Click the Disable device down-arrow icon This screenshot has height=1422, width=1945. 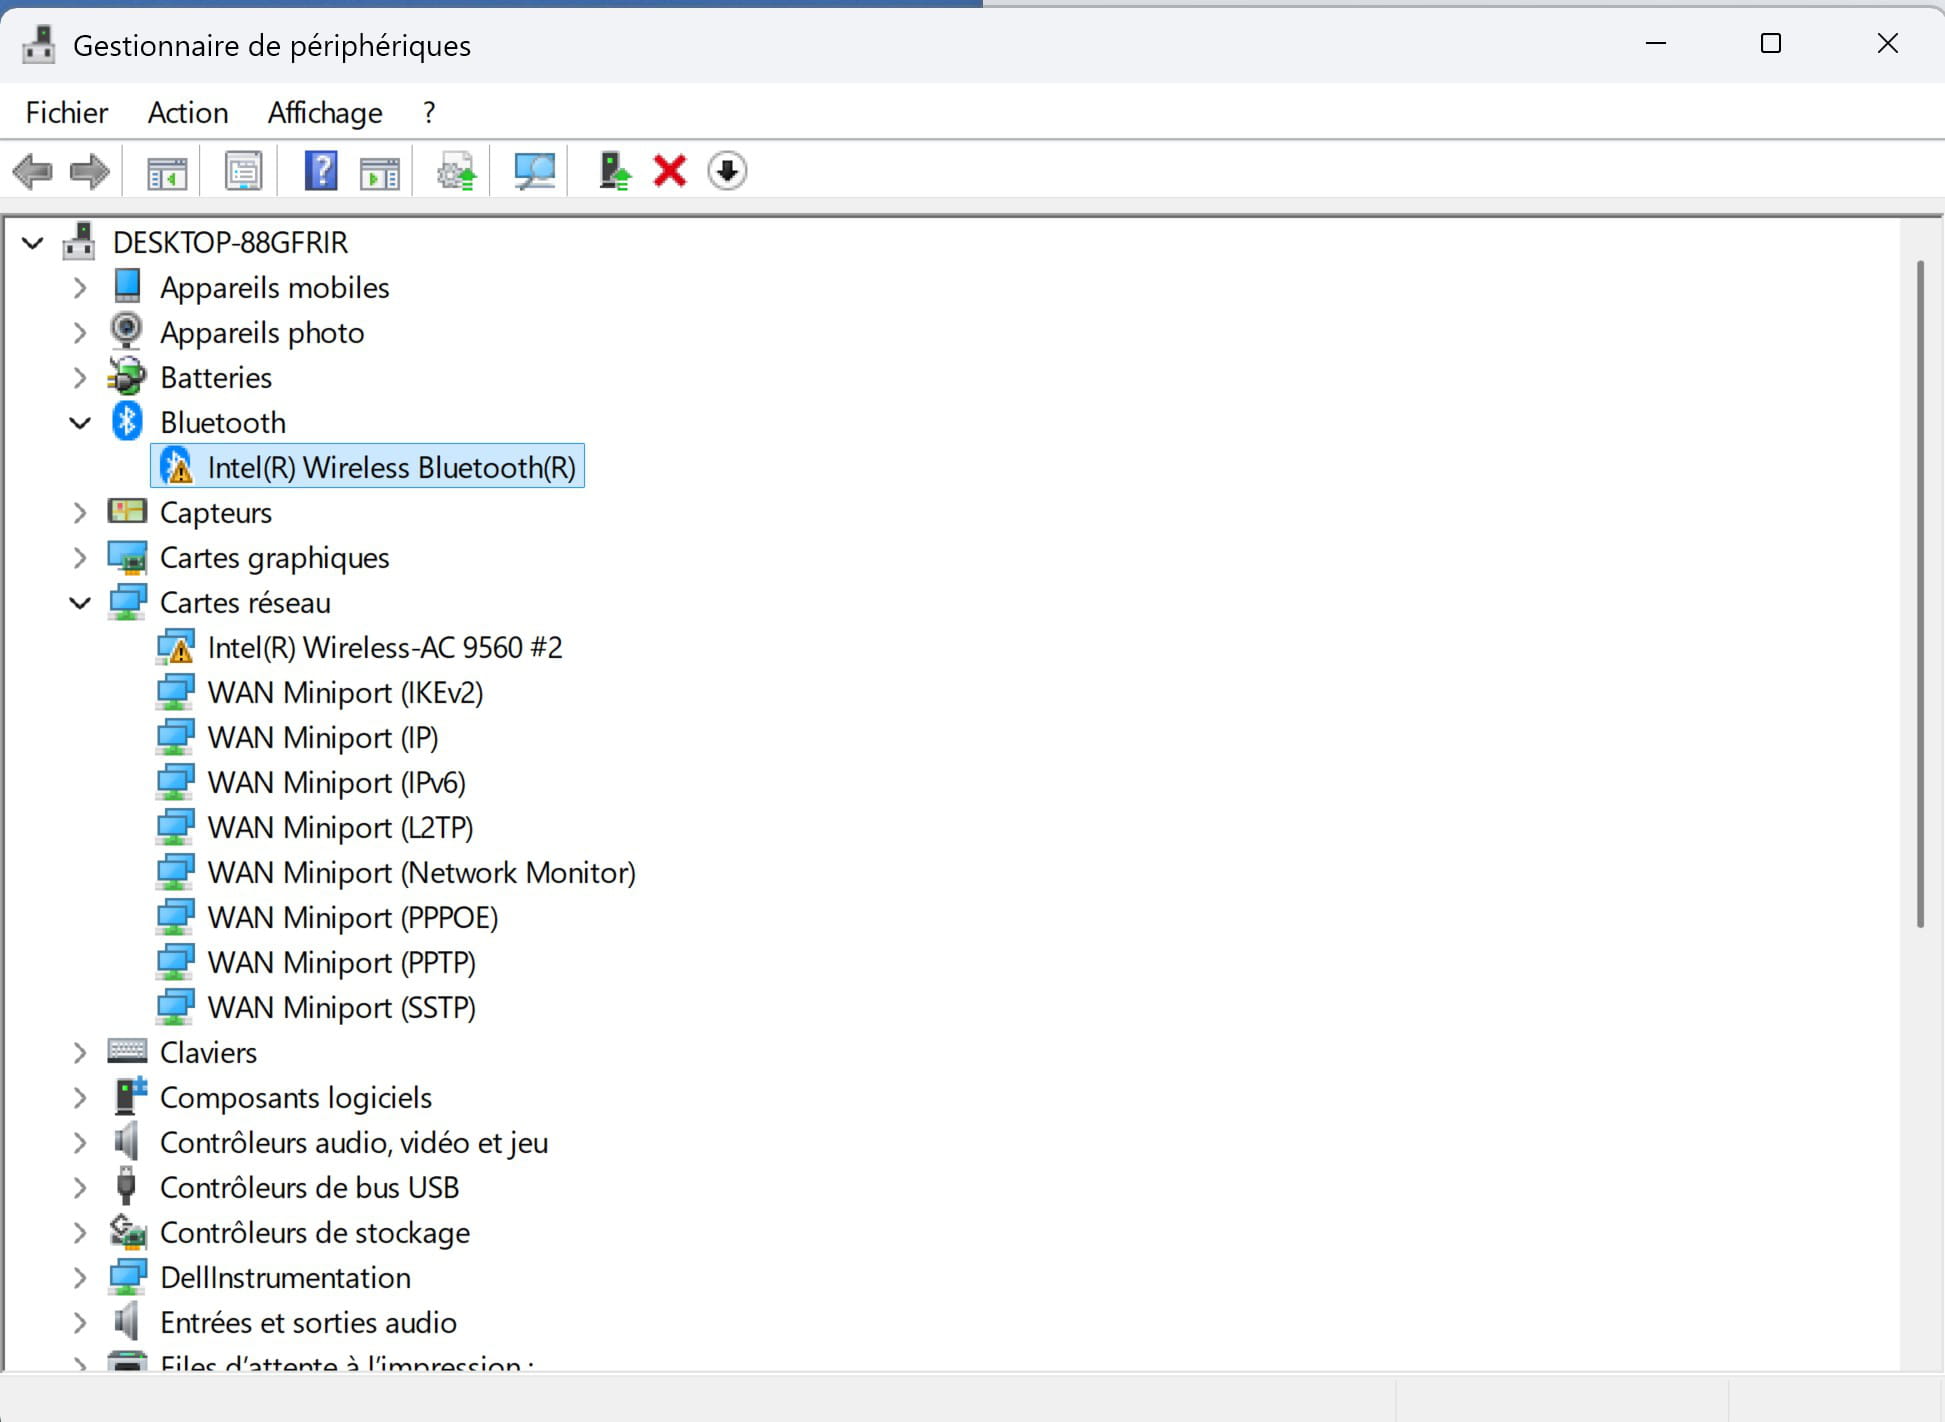(727, 171)
